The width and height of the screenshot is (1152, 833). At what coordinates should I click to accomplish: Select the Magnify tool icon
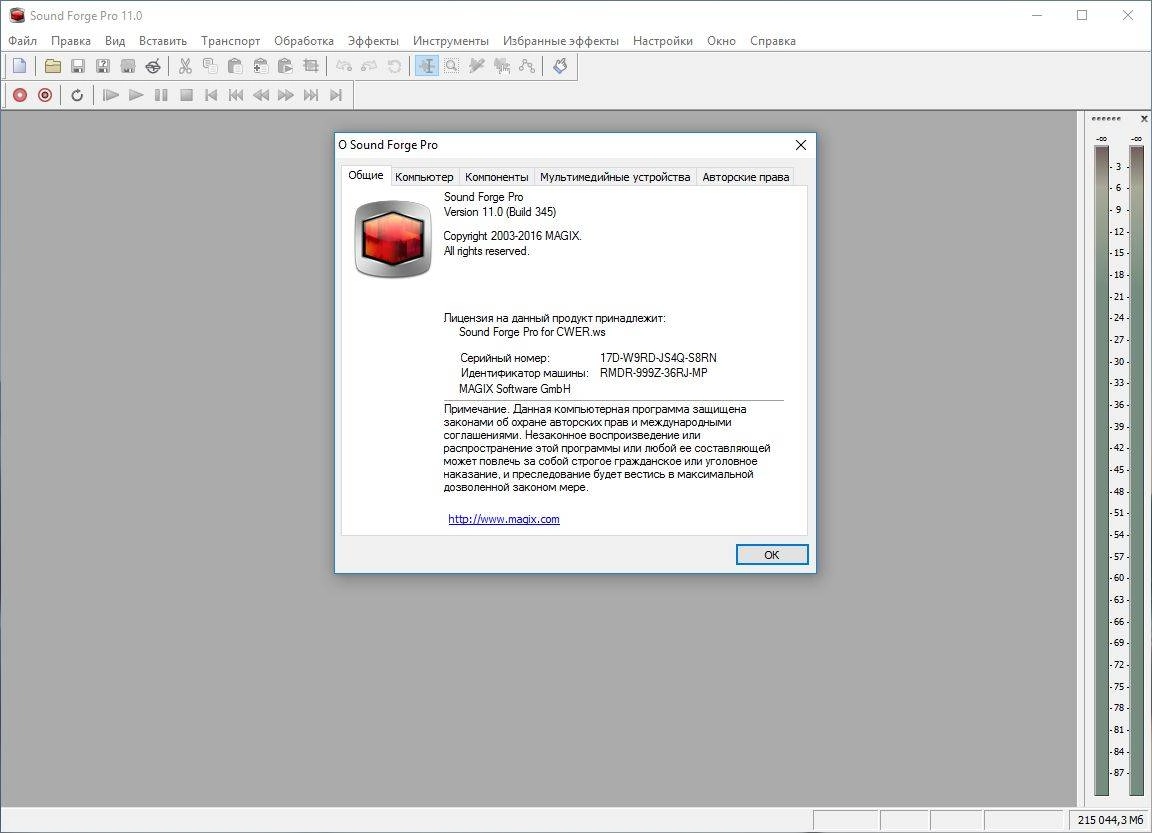pyautogui.click(x=451, y=66)
